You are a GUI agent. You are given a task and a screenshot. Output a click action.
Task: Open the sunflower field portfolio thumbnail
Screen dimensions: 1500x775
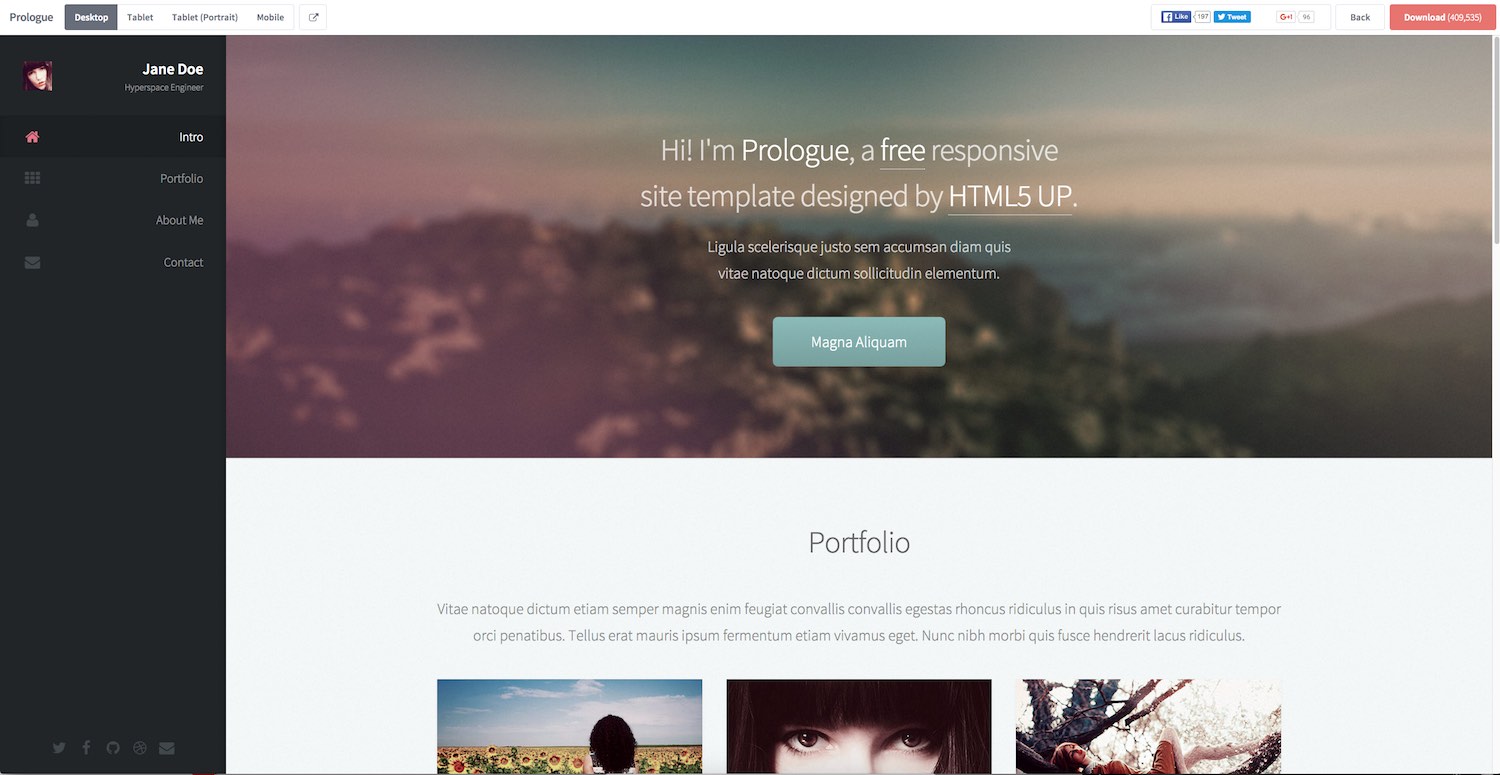coord(569,727)
